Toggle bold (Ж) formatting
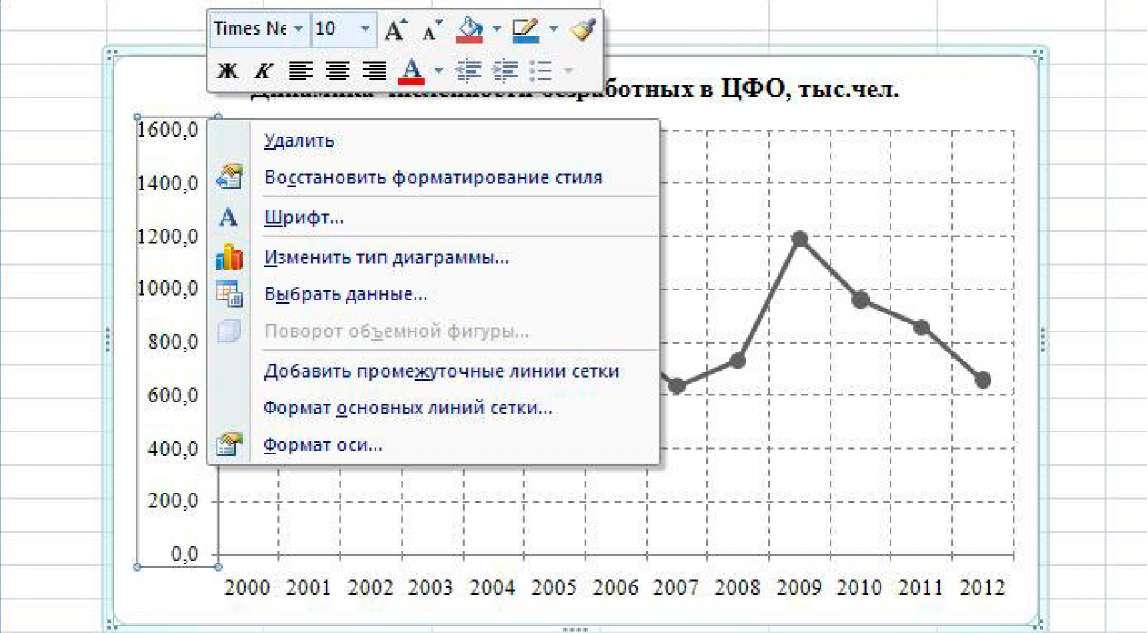Image resolution: width=1148 pixels, height=633 pixels. pyautogui.click(x=228, y=71)
